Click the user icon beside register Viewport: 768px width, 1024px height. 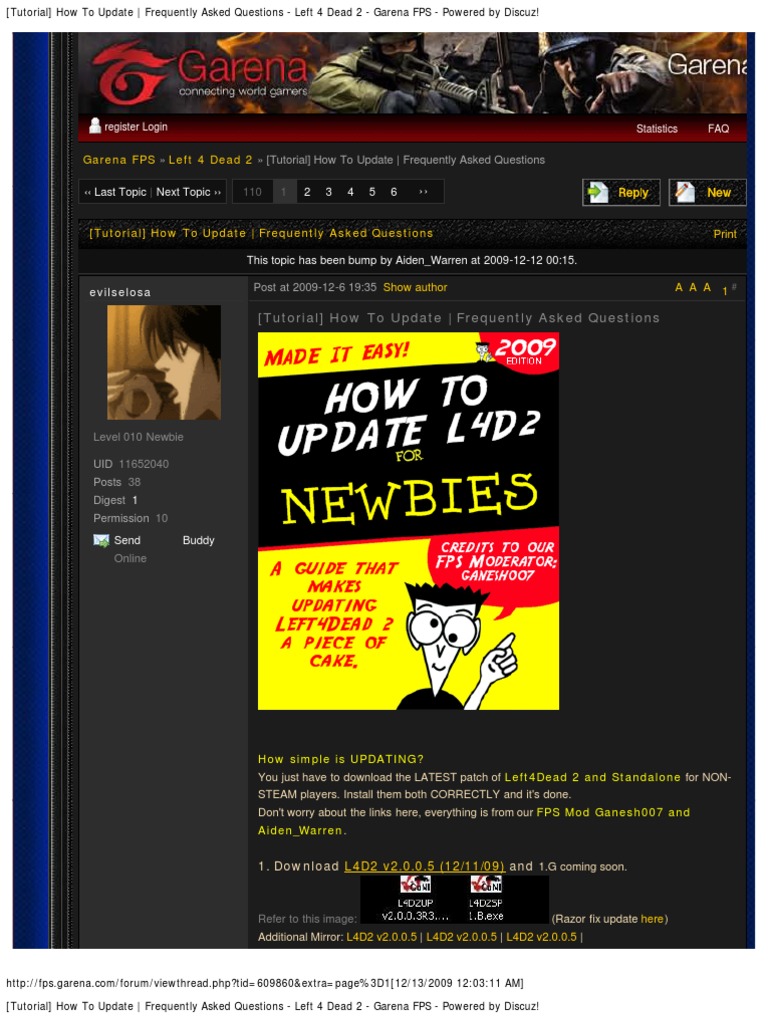point(95,126)
